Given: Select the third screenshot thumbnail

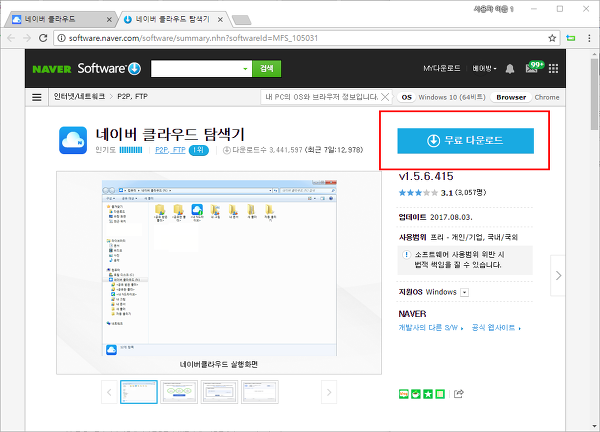Looking at the screenshot, I should (219, 392).
